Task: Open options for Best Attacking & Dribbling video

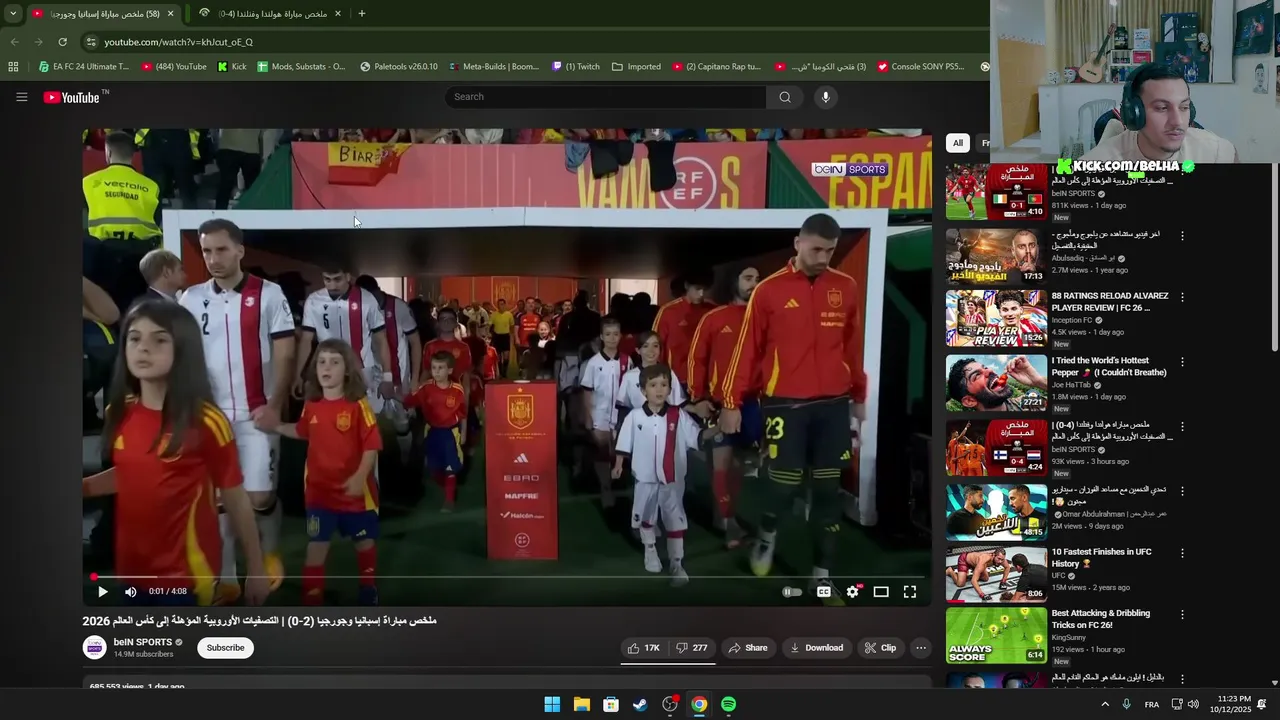Action: click(x=1182, y=615)
